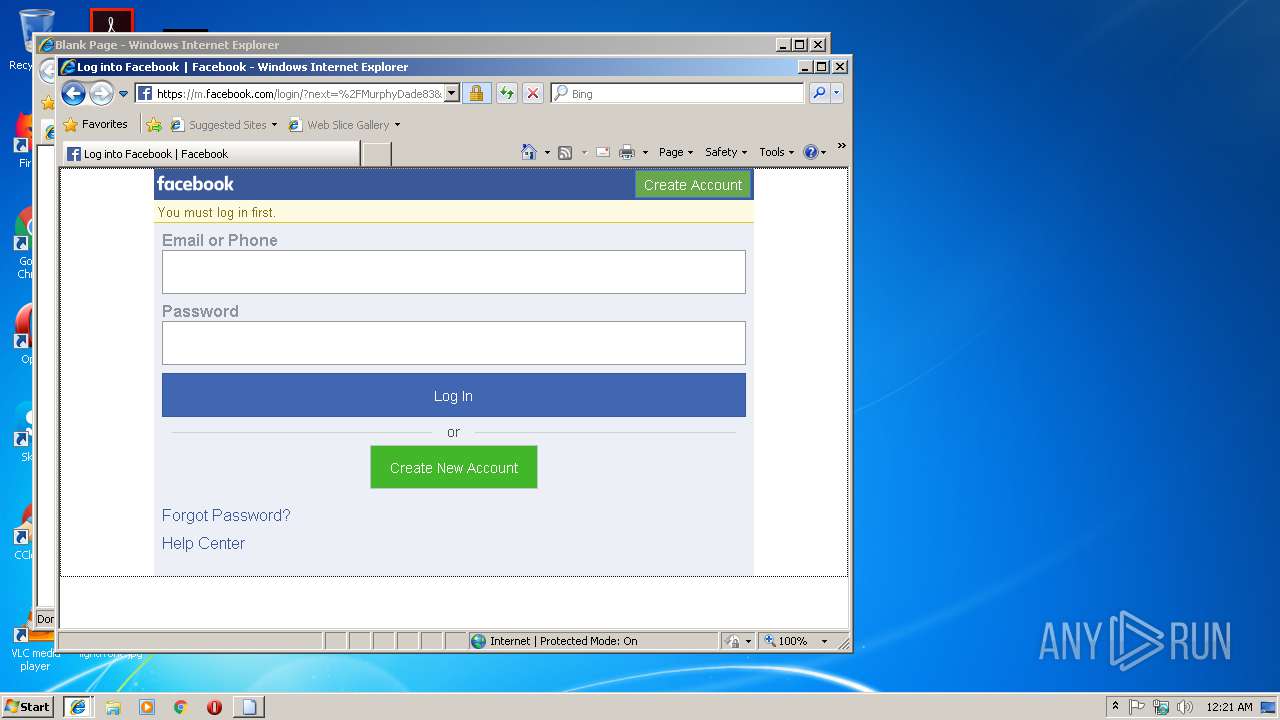Open the Tools menu
This screenshot has width=1280, height=720.
pyautogui.click(x=777, y=152)
